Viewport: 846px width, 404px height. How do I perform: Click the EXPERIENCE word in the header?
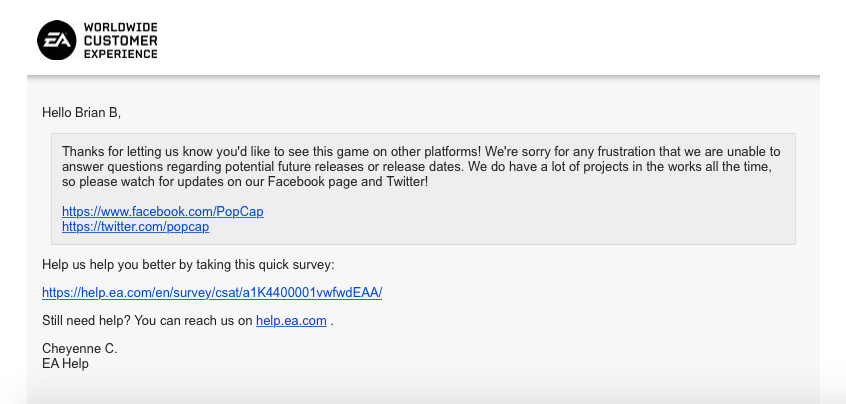(120, 53)
